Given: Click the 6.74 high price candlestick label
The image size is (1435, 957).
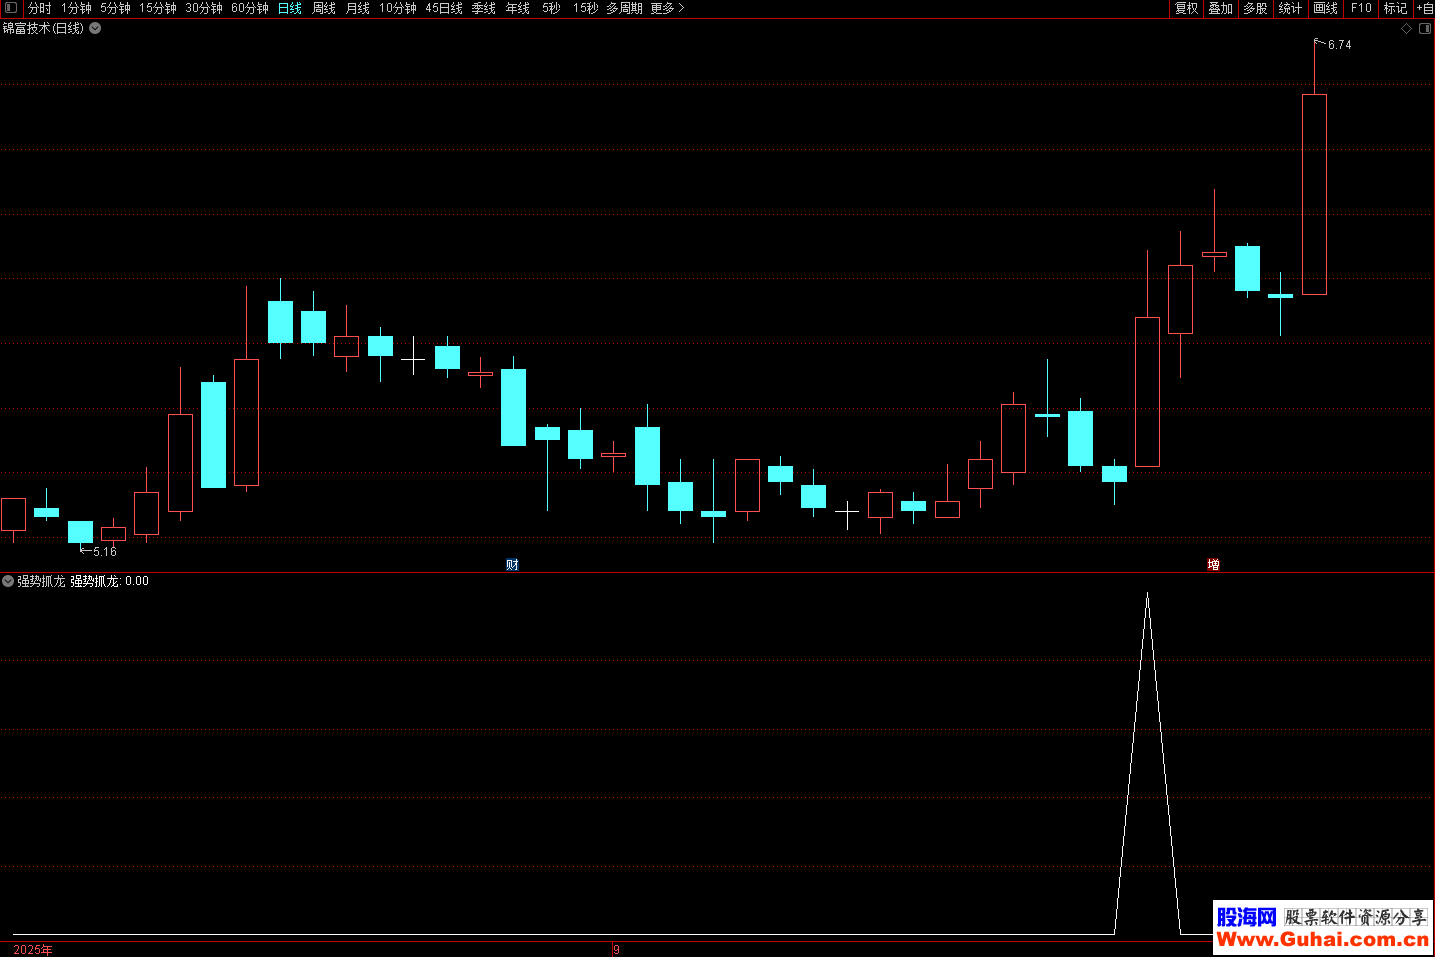Looking at the screenshot, I should pos(1339,45).
